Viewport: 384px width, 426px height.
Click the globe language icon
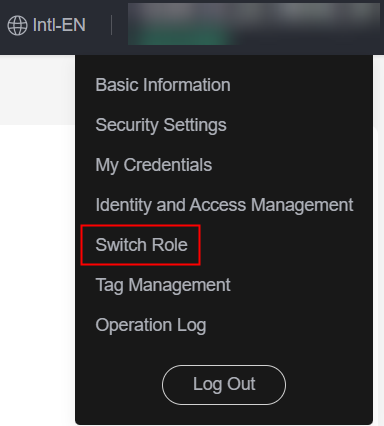point(17,25)
